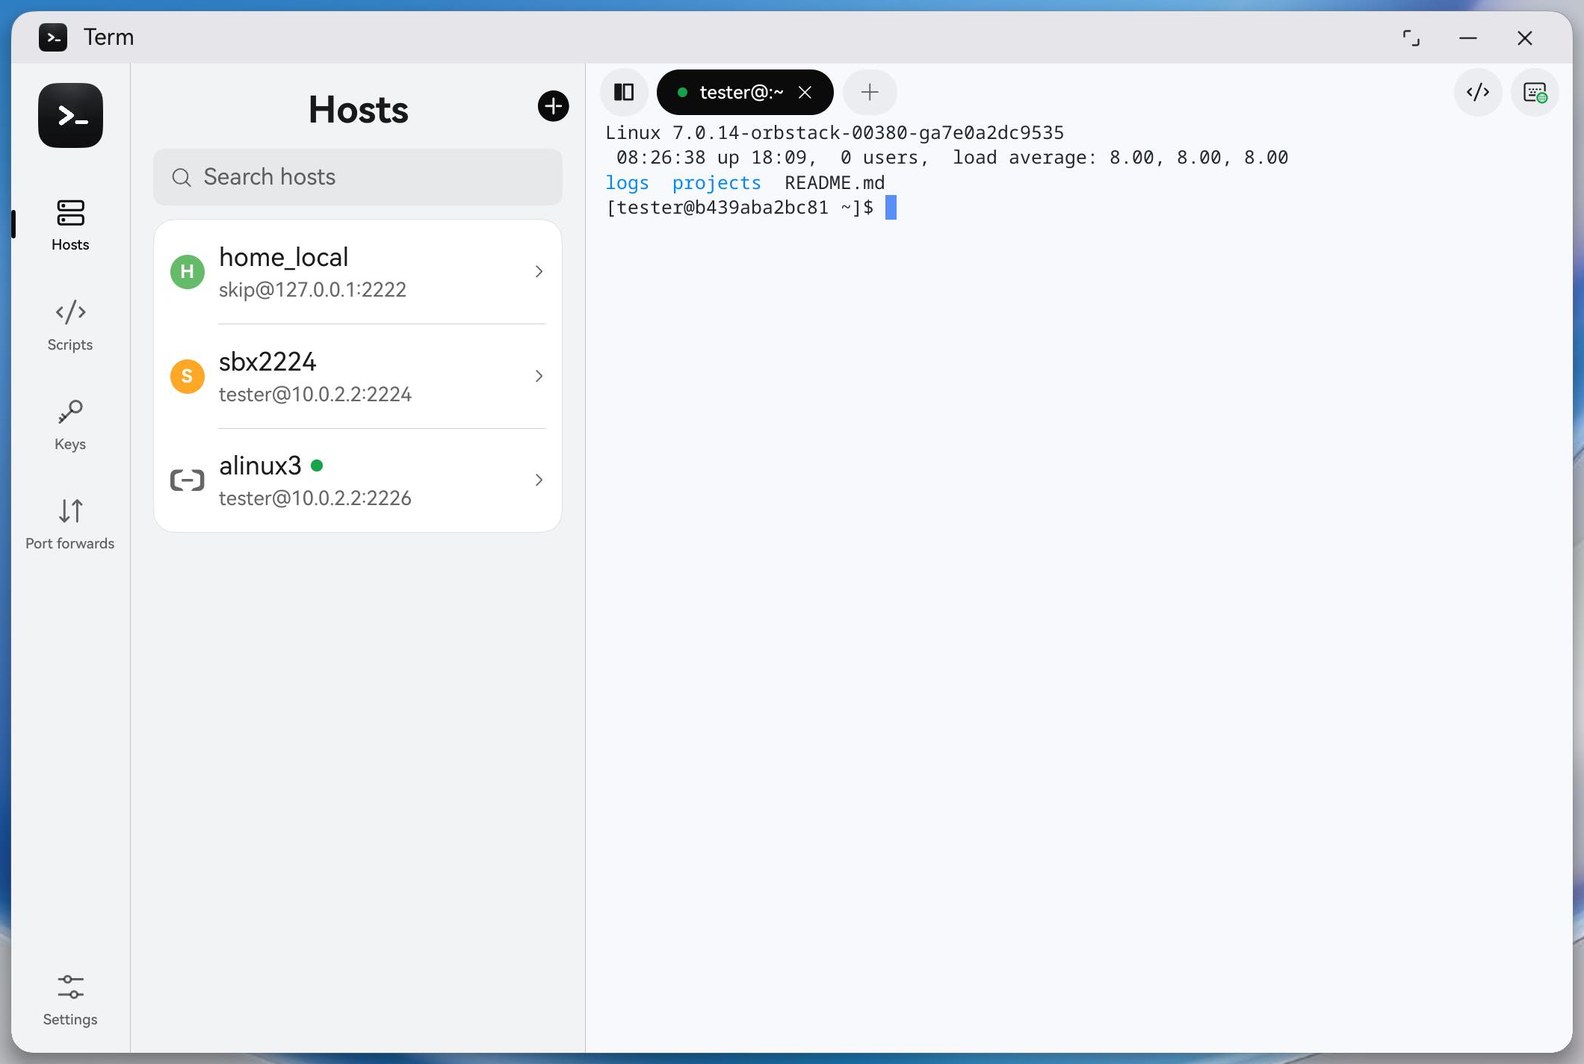This screenshot has width=1584, height=1064.
Task: Click address skip@127.0.0.1:2222
Action: (313, 290)
